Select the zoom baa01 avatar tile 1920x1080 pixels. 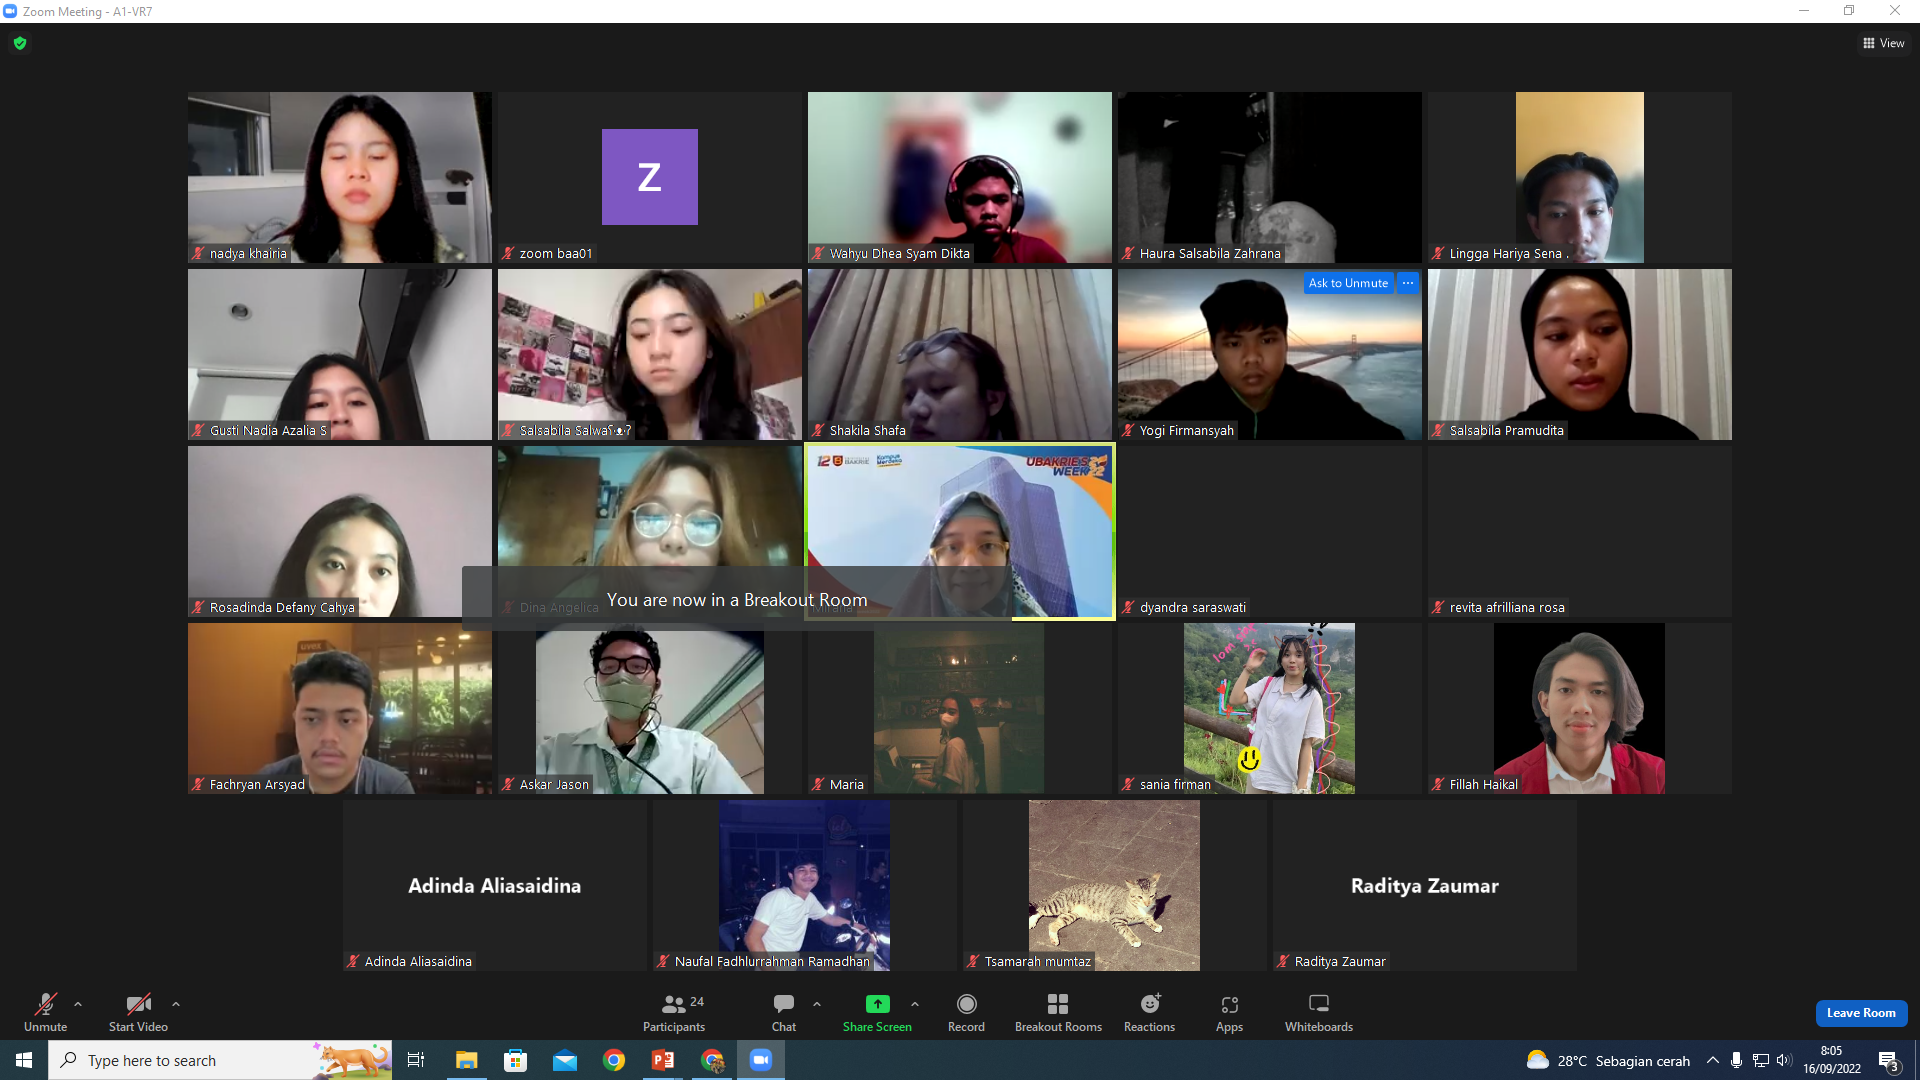click(x=650, y=177)
